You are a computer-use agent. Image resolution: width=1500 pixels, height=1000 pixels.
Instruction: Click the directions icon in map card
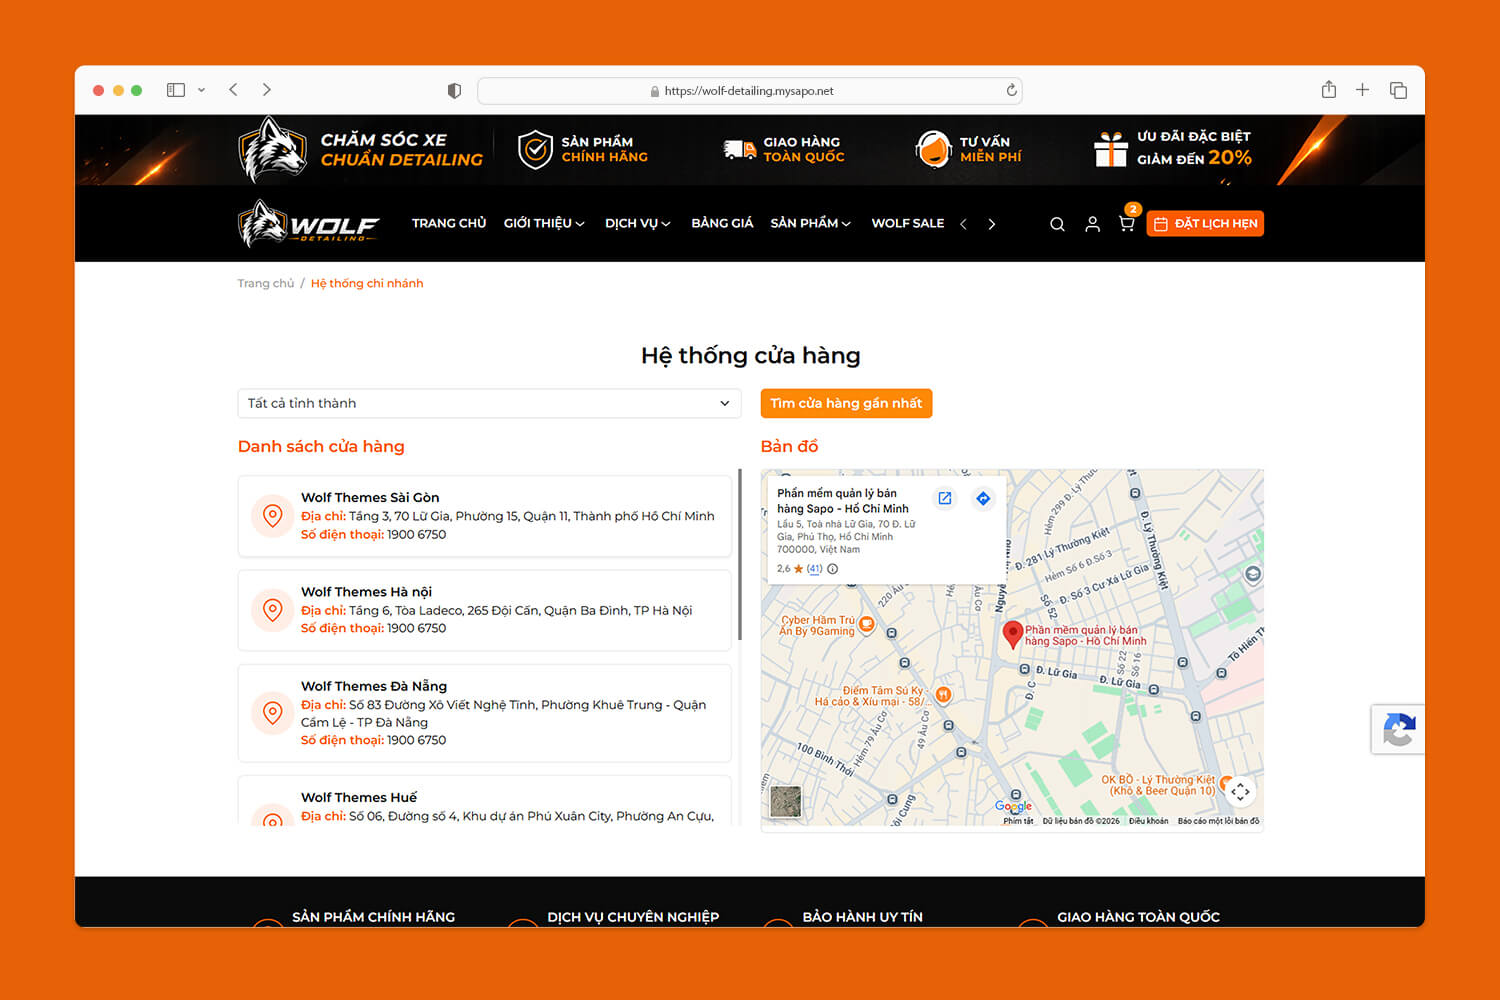(x=983, y=498)
